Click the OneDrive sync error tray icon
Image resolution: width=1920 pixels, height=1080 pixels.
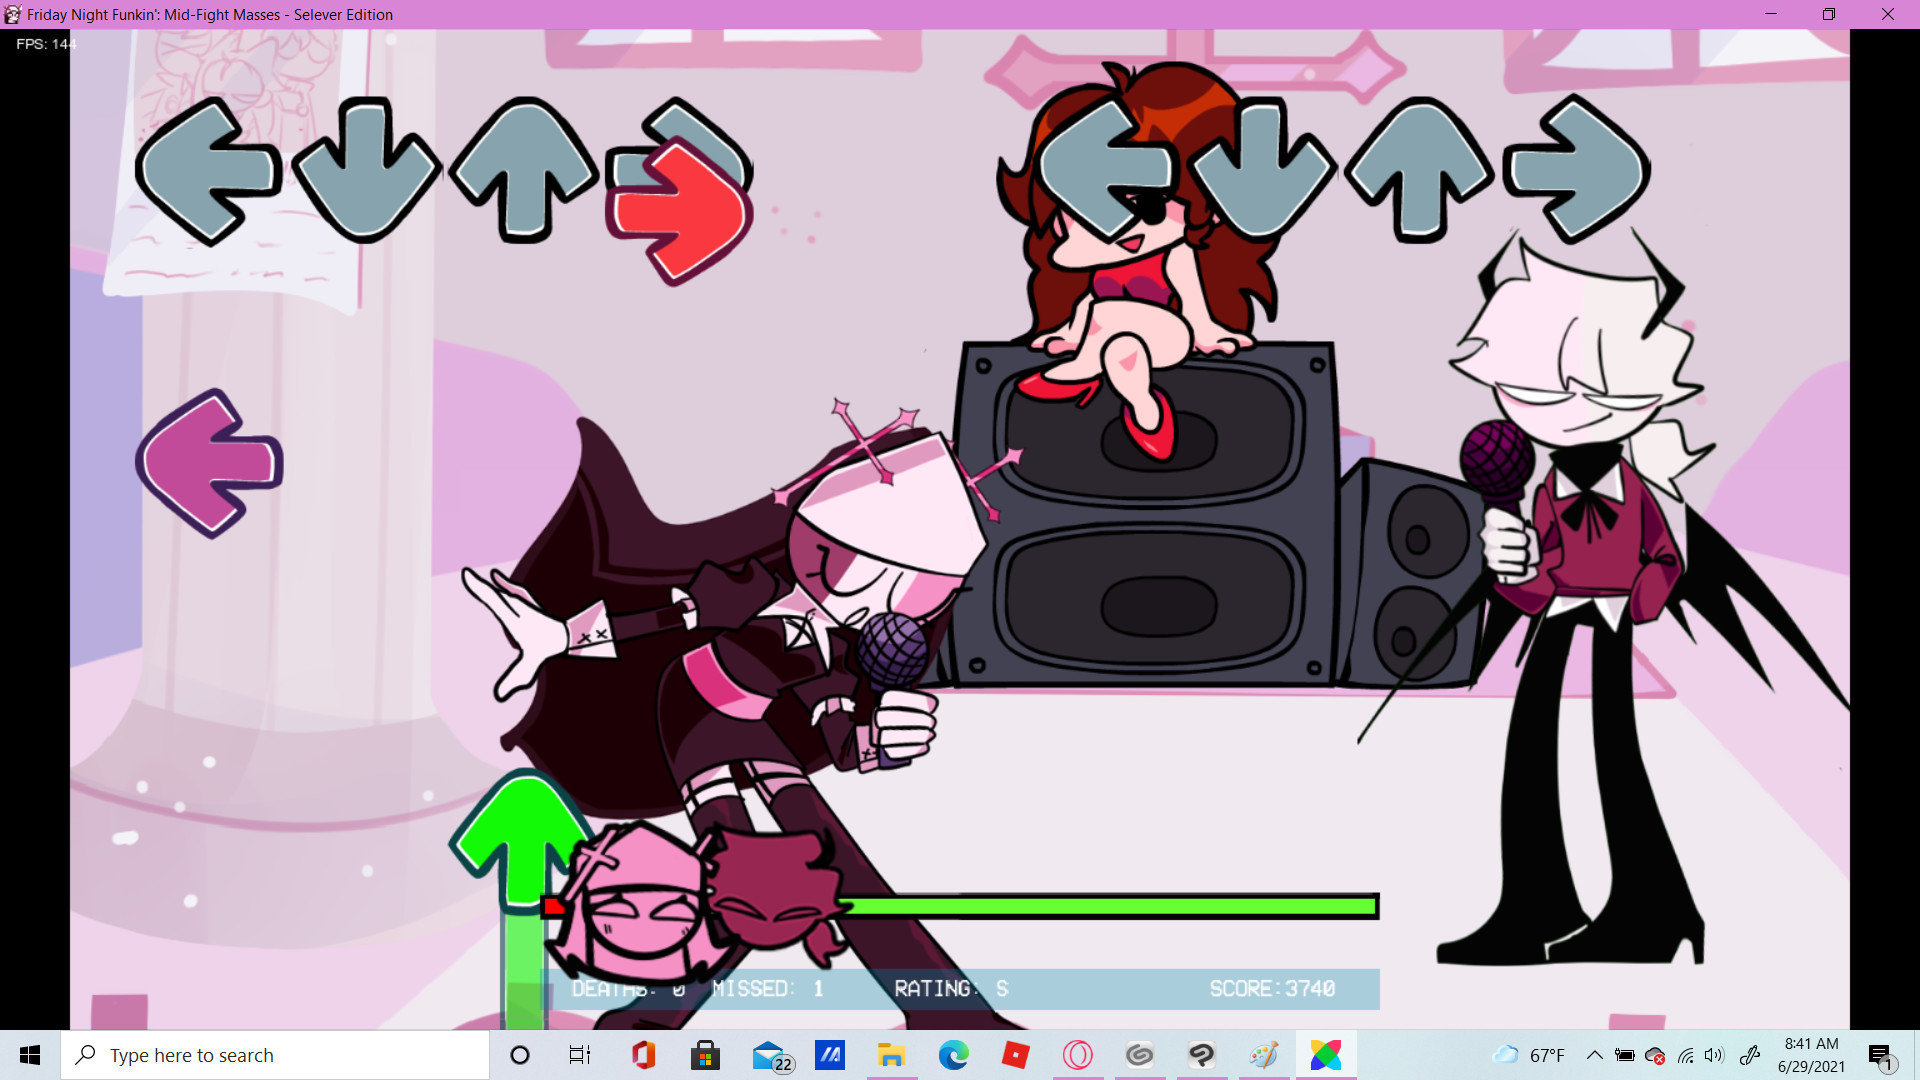1655,1055
